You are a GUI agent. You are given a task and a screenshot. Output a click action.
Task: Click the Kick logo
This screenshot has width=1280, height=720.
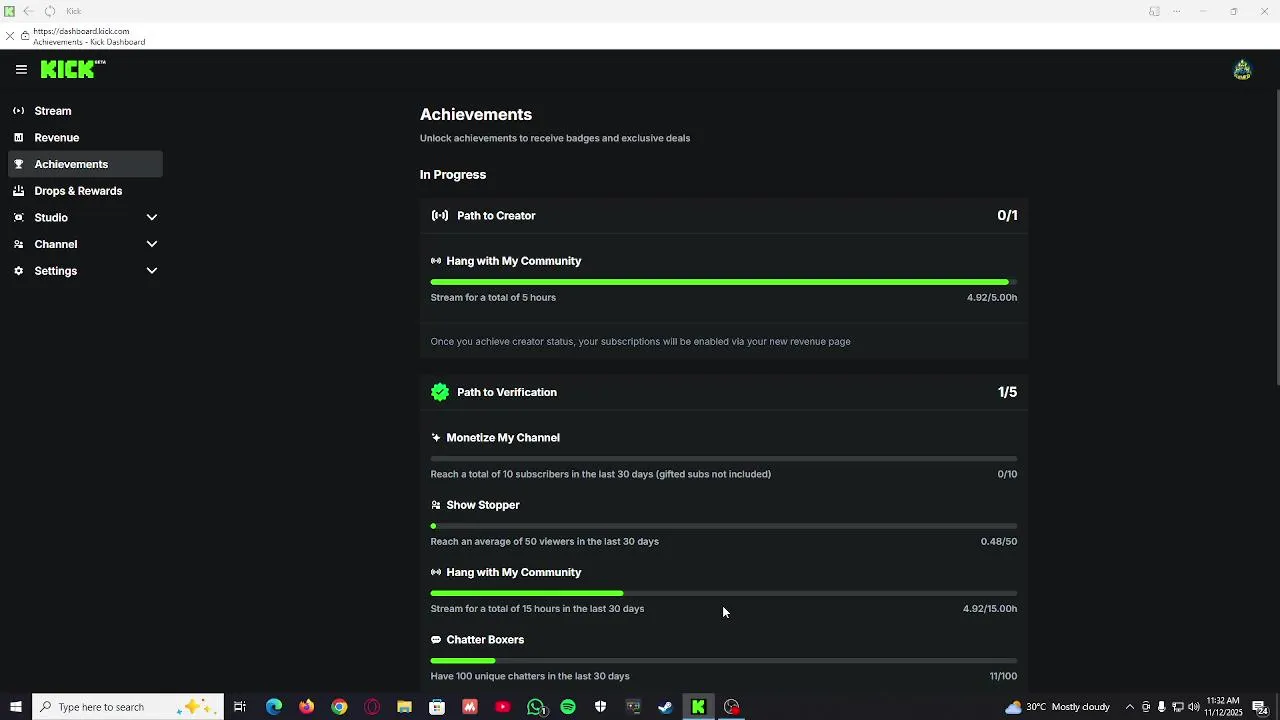[x=72, y=69]
